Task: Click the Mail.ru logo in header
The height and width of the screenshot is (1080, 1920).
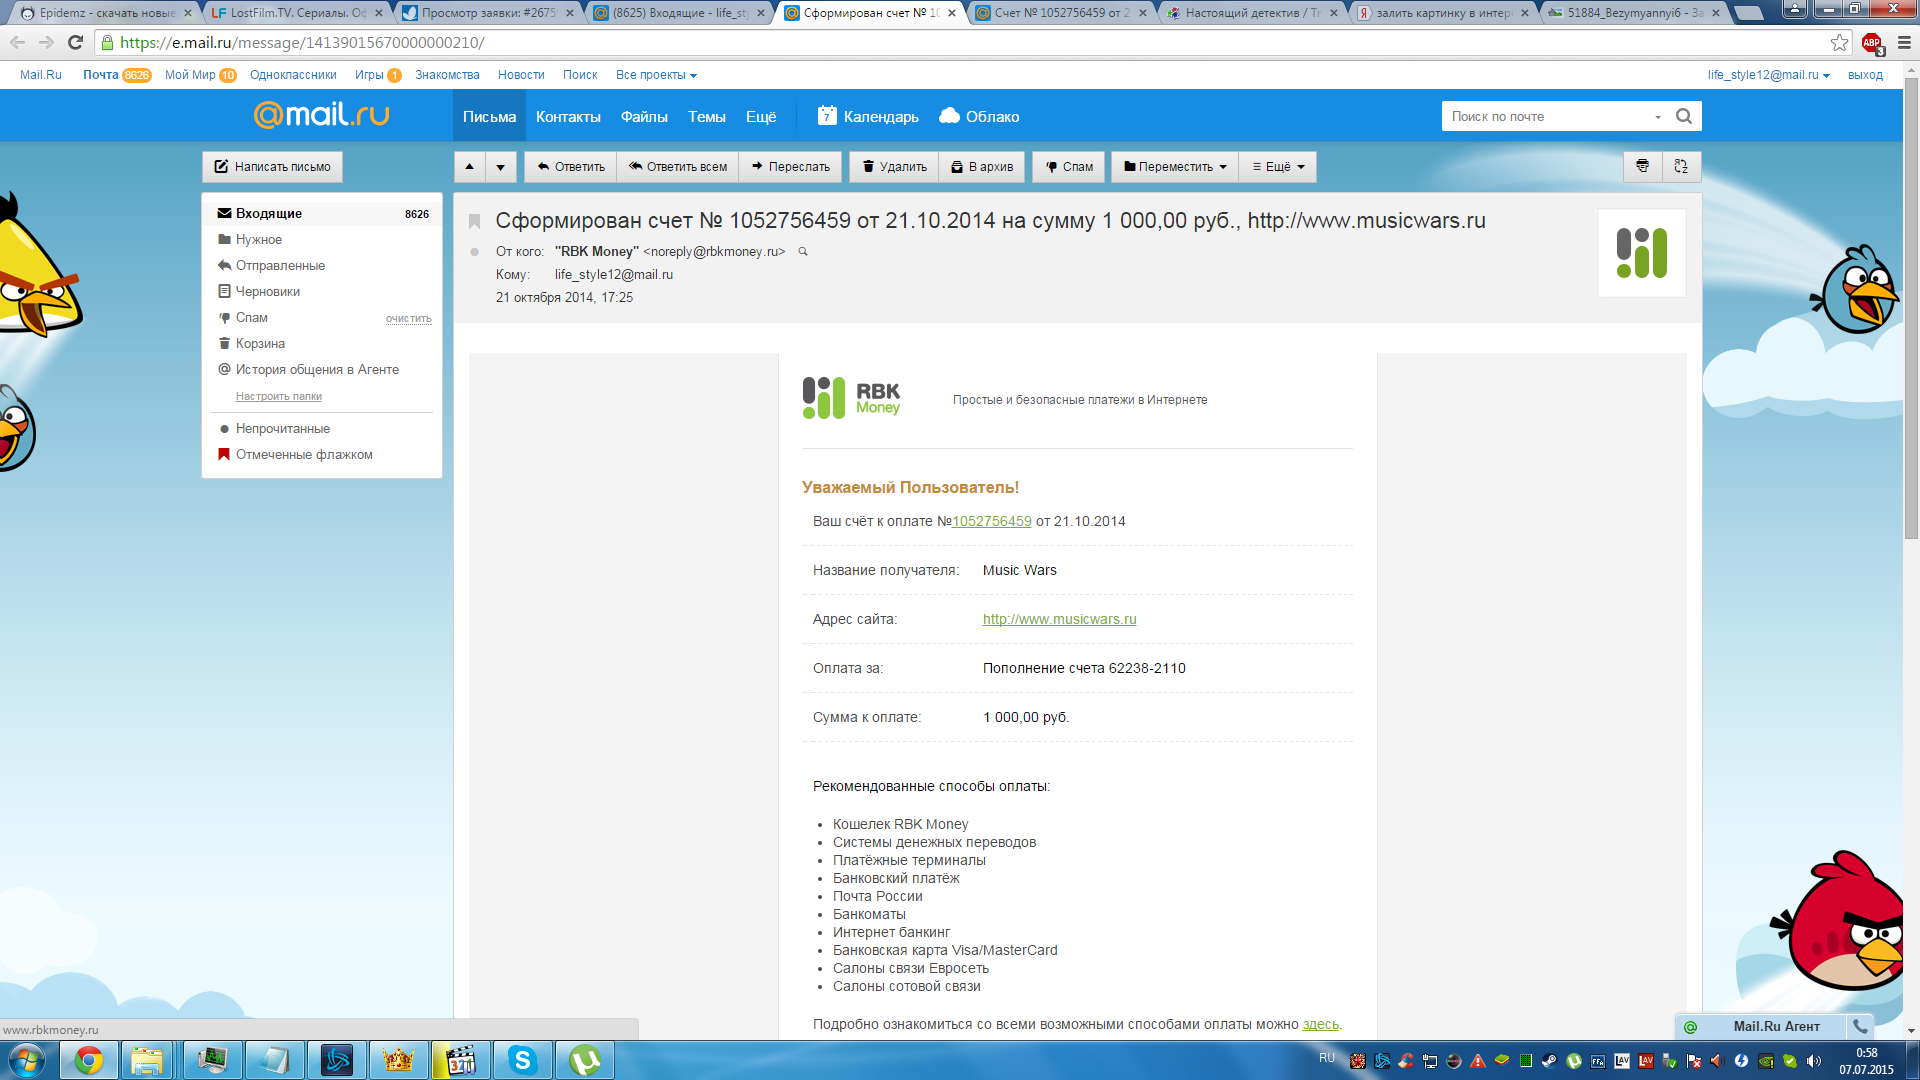Action: point(321,115)
